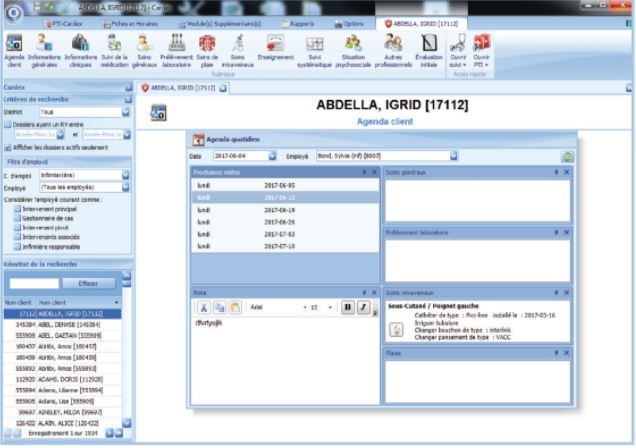Open Autres professionnels ribbon icon
This screenshot has width=636, height=448.
point(393,51)
